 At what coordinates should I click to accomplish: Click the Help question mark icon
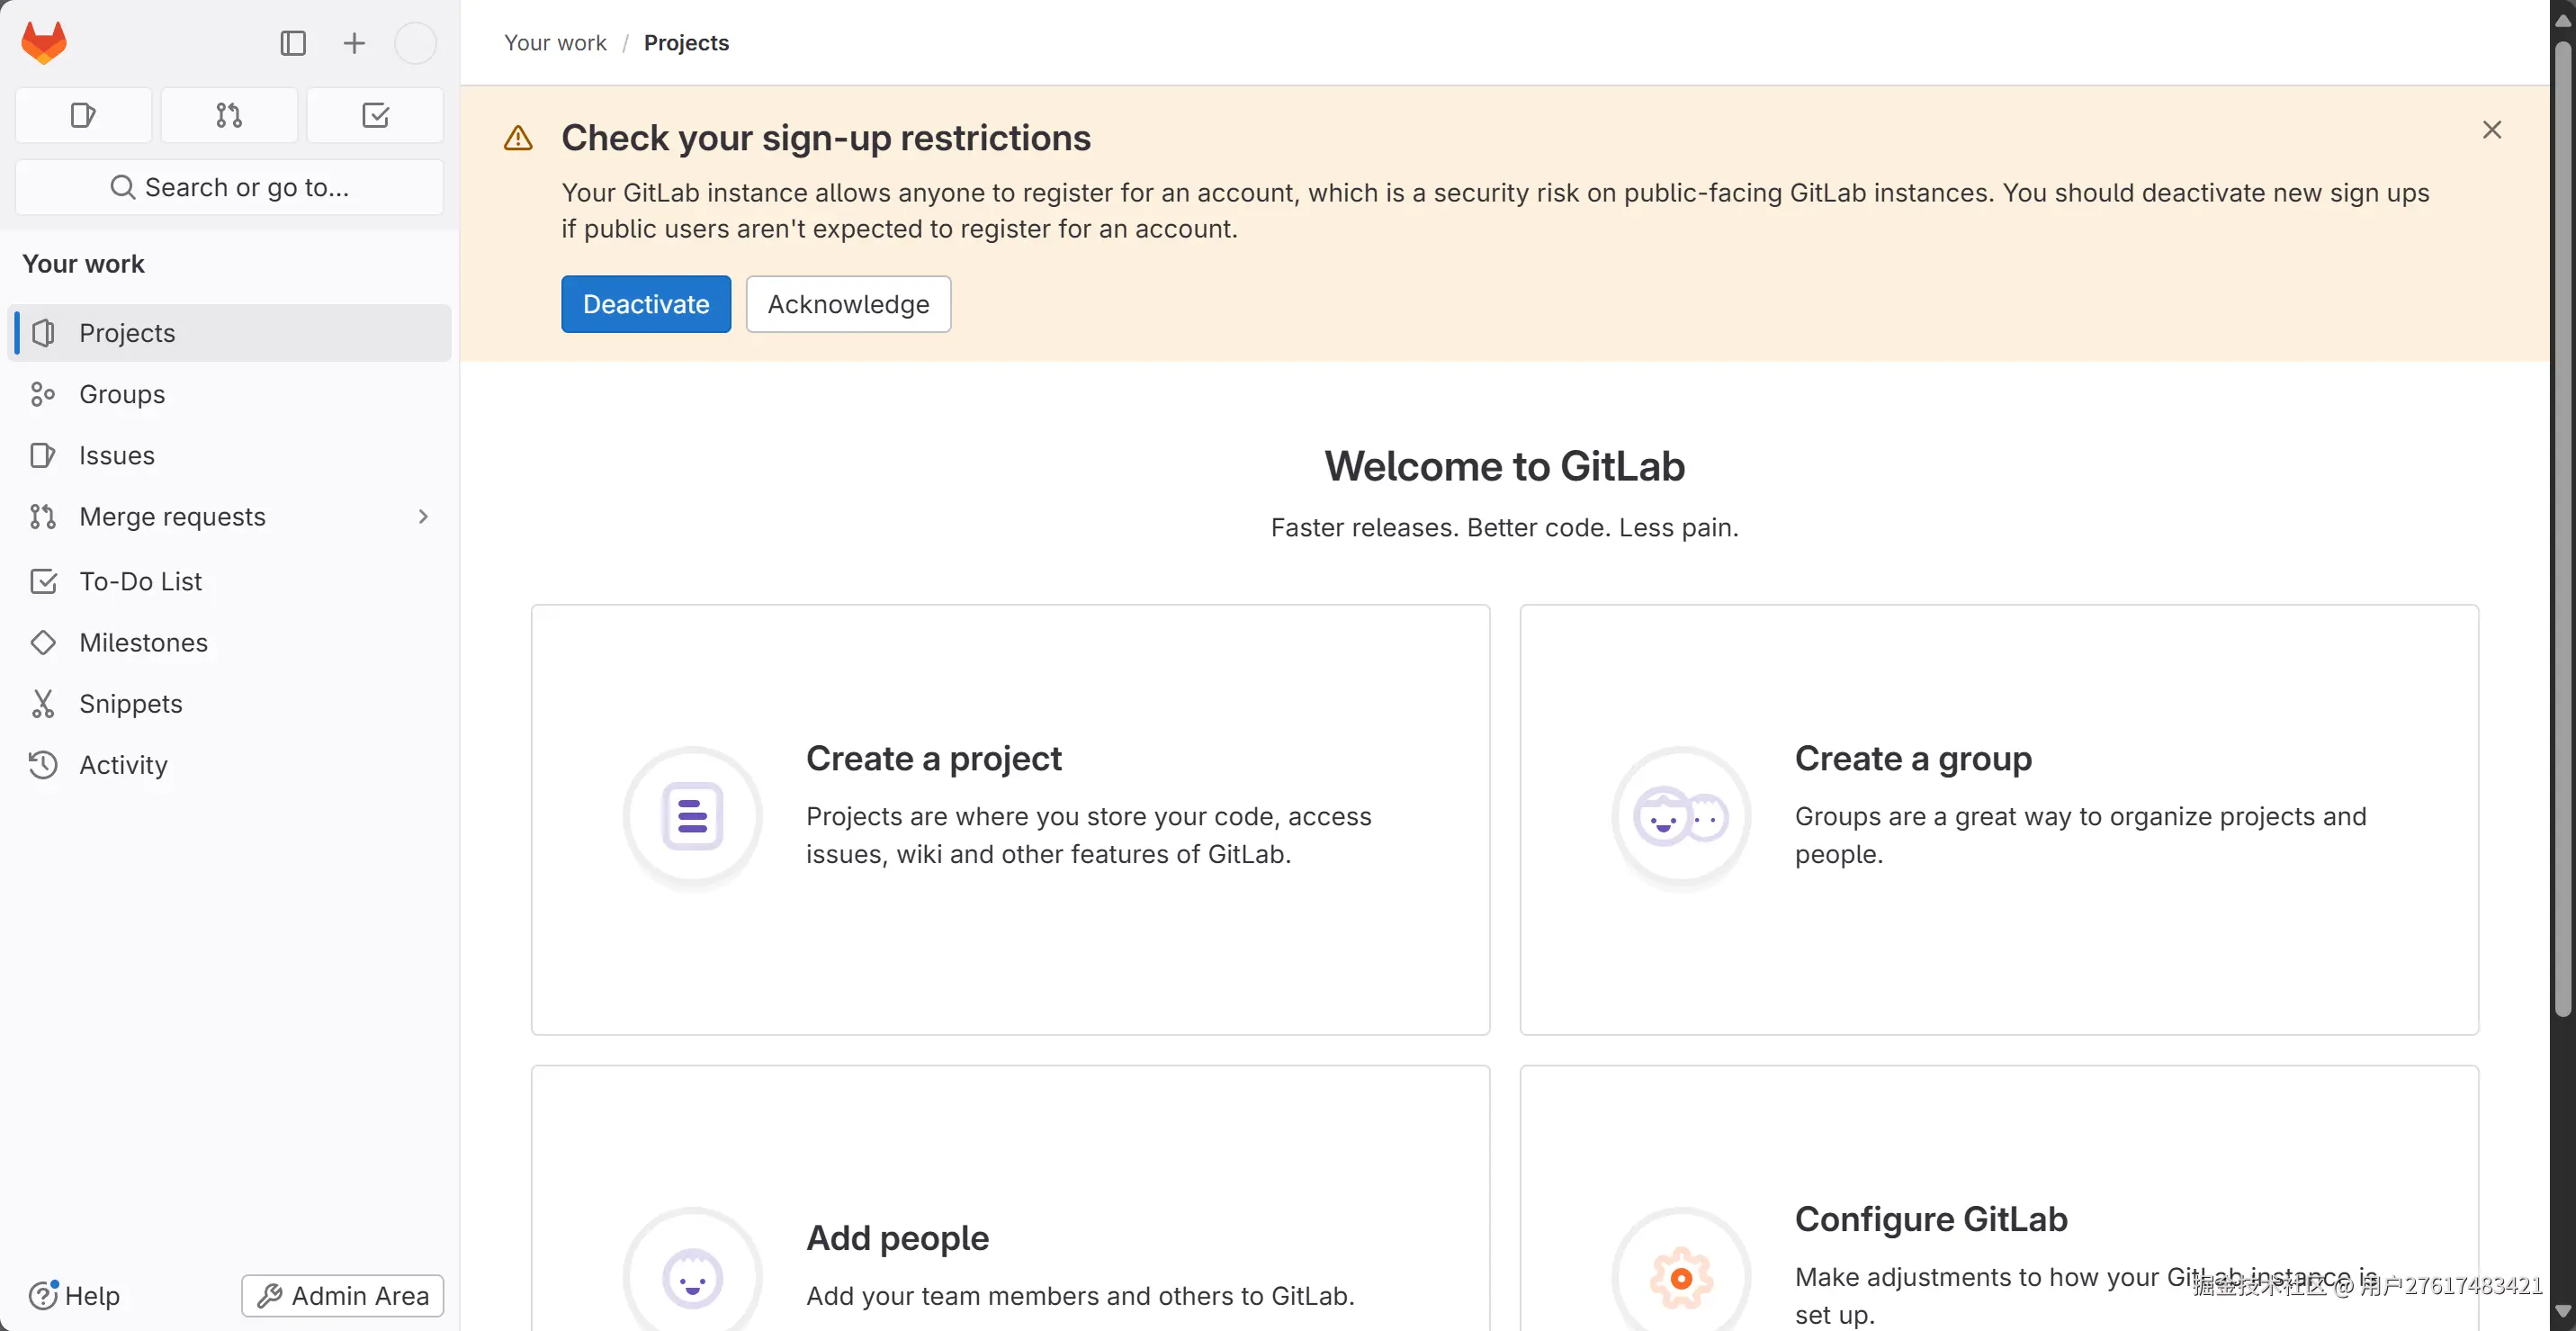(x=42, y=1295)
